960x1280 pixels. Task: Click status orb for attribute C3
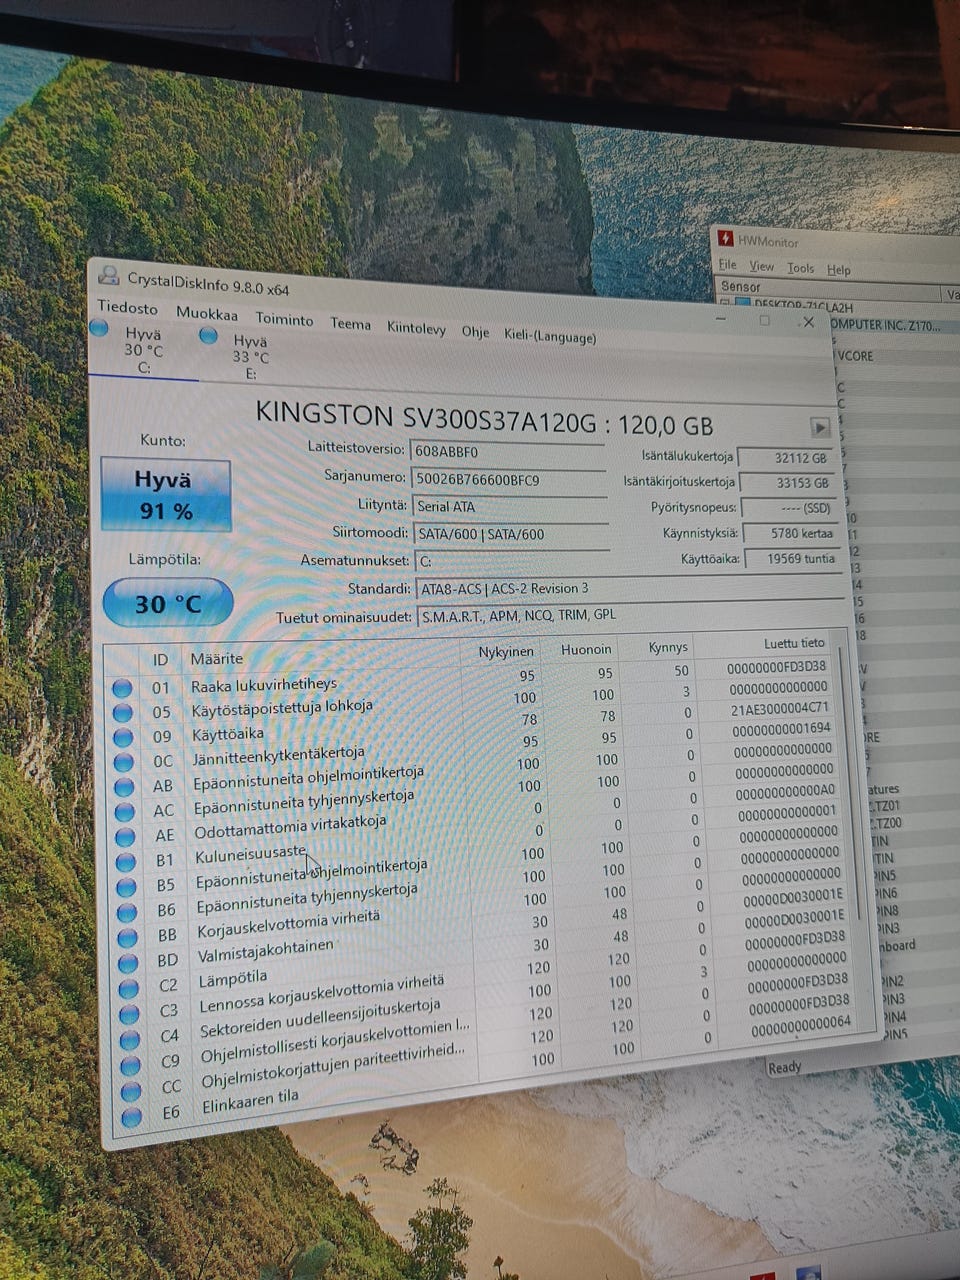[129, 1014]
